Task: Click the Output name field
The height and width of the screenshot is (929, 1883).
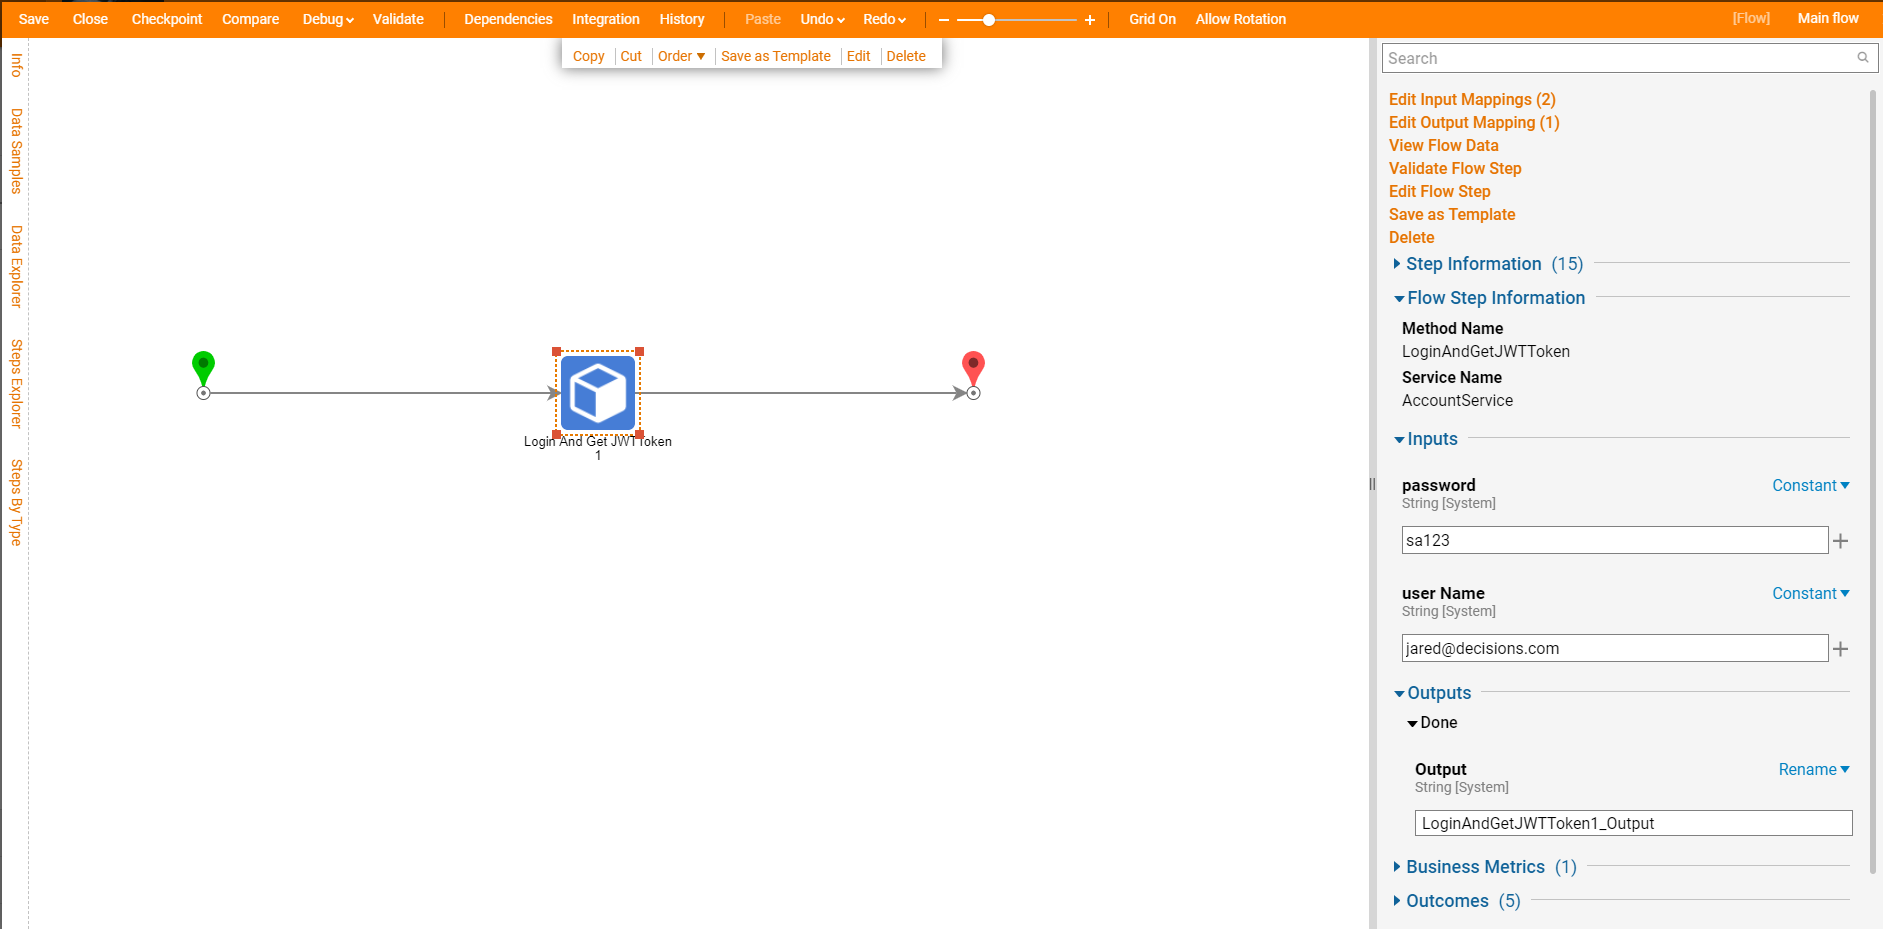Action: (x=1633, y=823)
